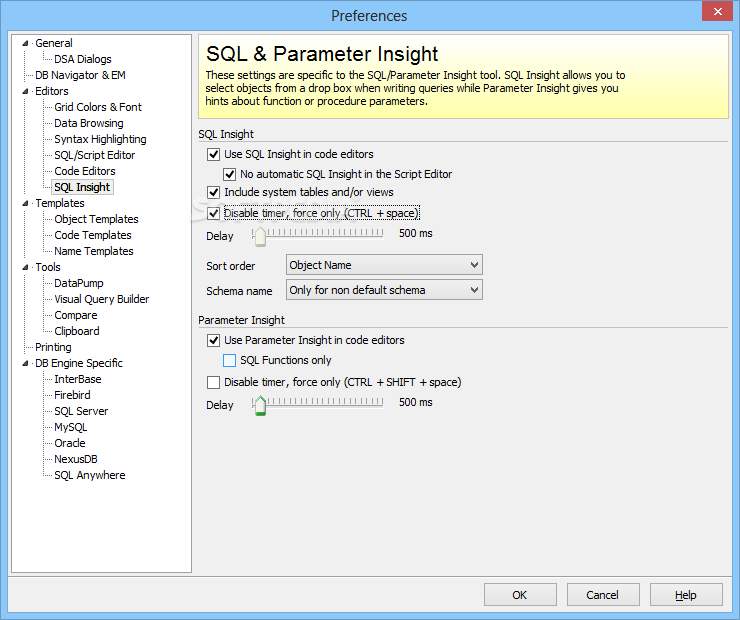Click the Parameter Insight delay slider thumb
740x620 pixels.
(260, 405)
